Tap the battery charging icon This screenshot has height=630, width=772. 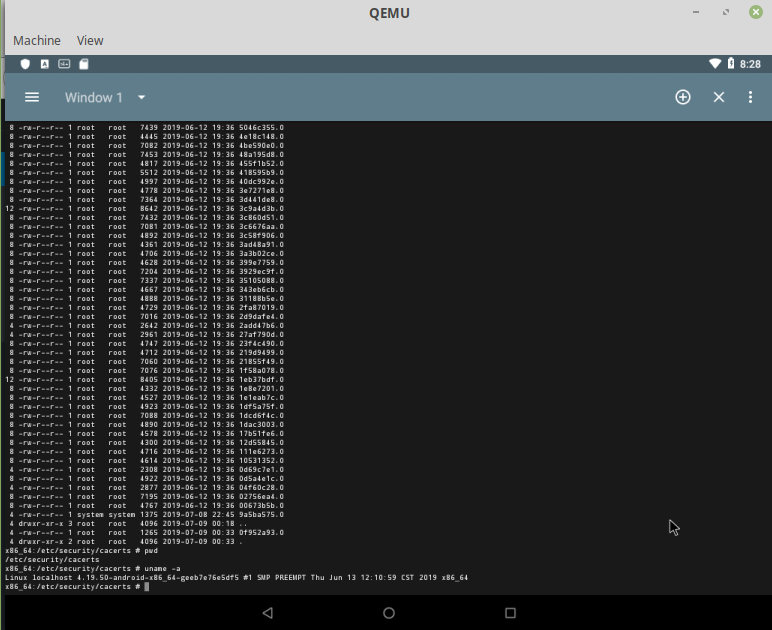[731, 63]
